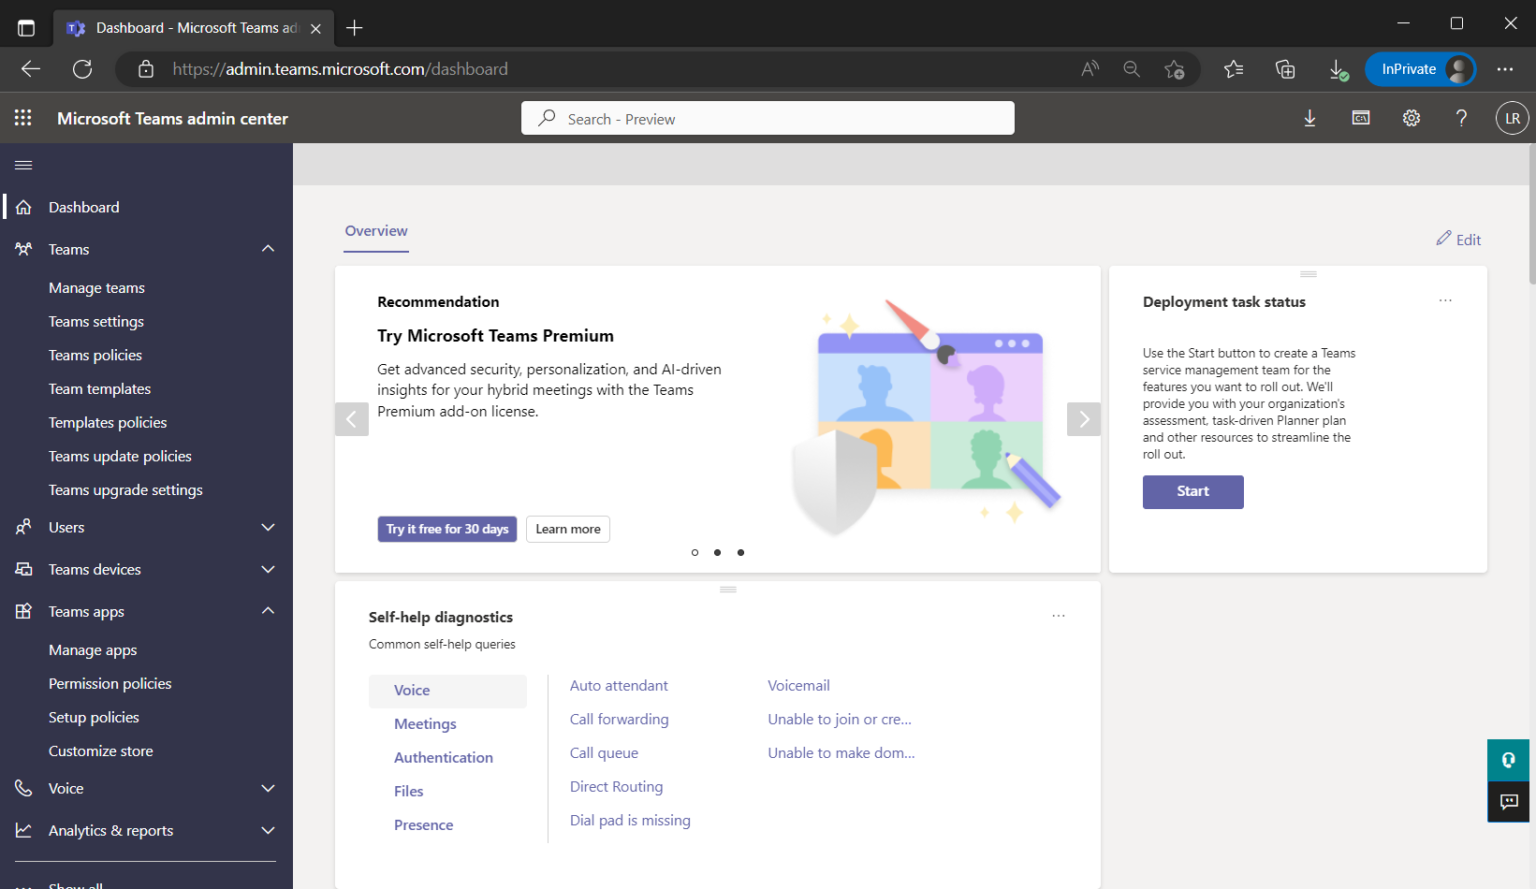Image resolution: width=1536 pixels, height=889 pixels.
Task: Open the Analytics & reports icon
Action: tap(24, 830)
